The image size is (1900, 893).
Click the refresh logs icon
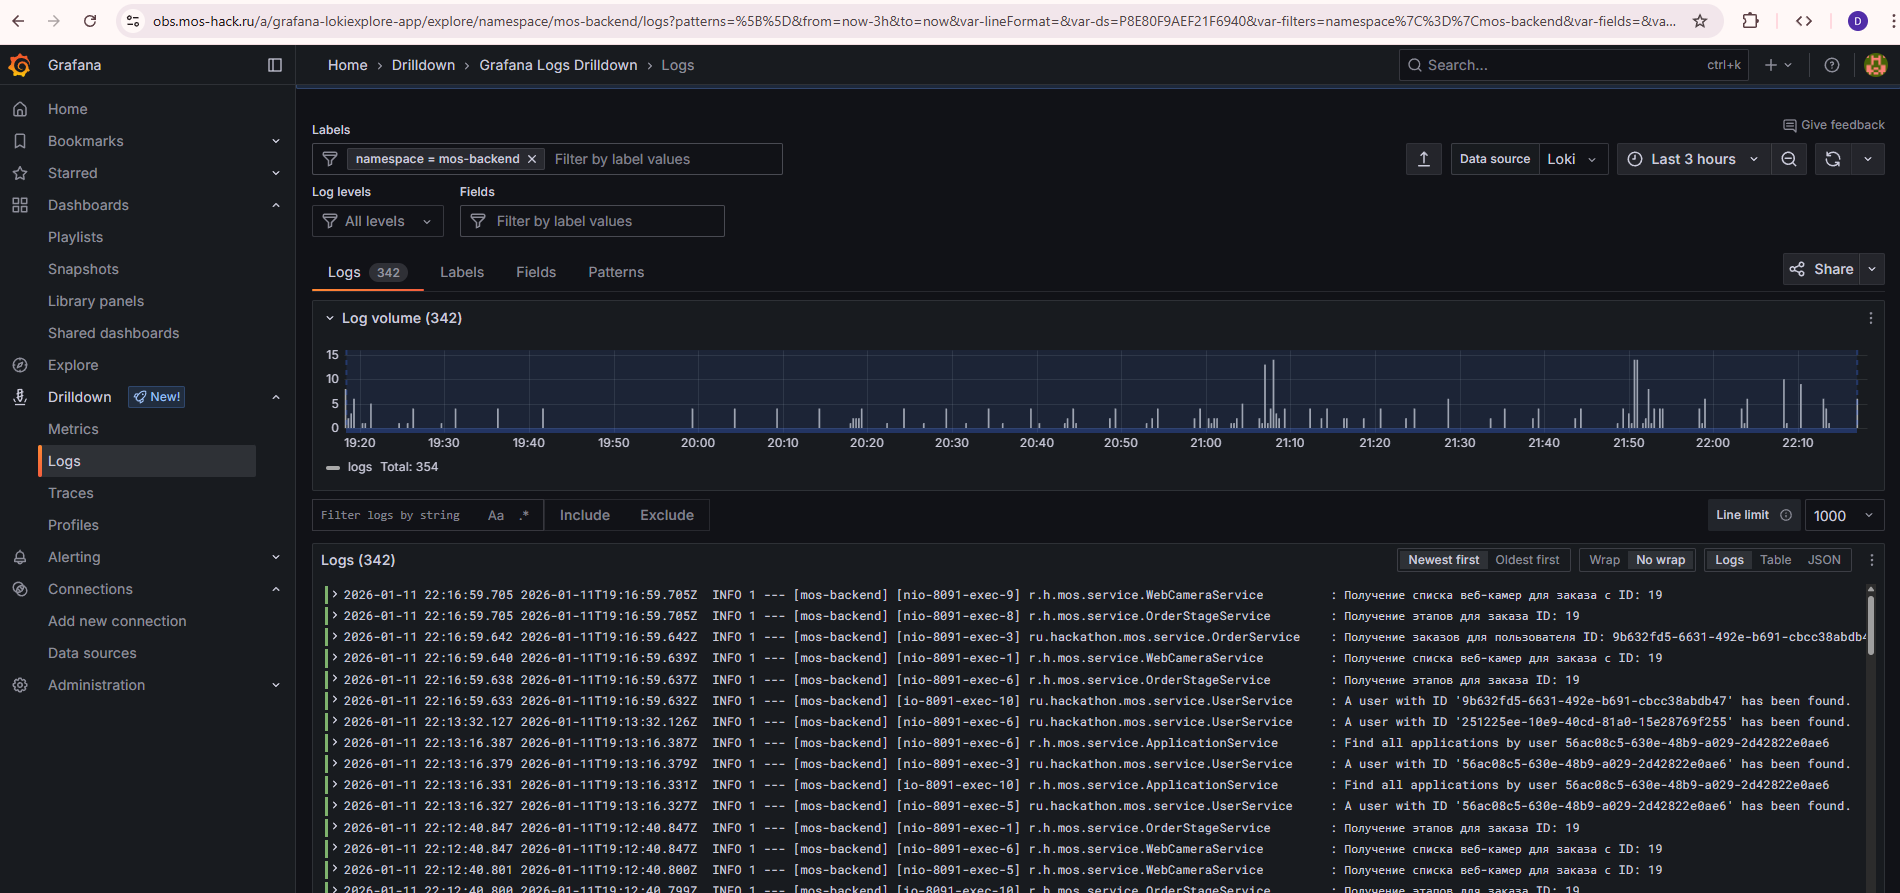pyautogui.click(x=1832, y=159)
